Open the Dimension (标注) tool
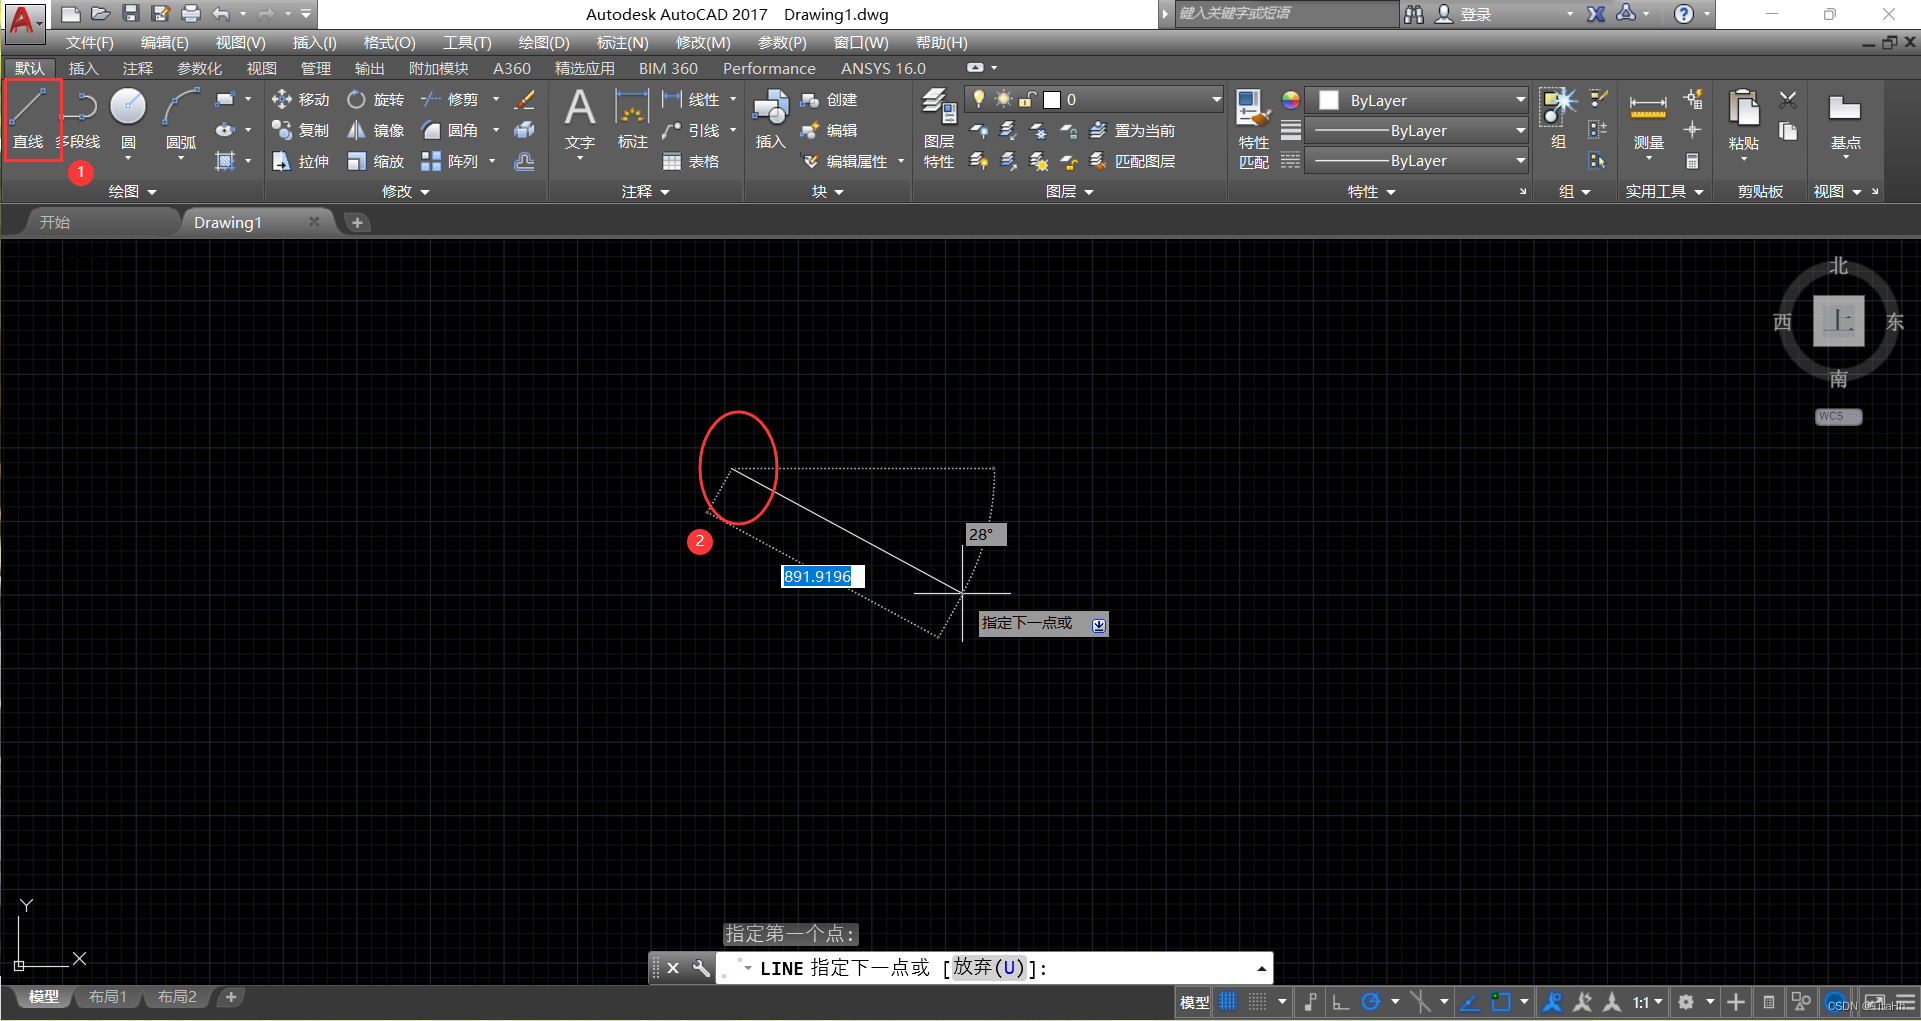This screenshot has width=1921, height=1021. 632,119
